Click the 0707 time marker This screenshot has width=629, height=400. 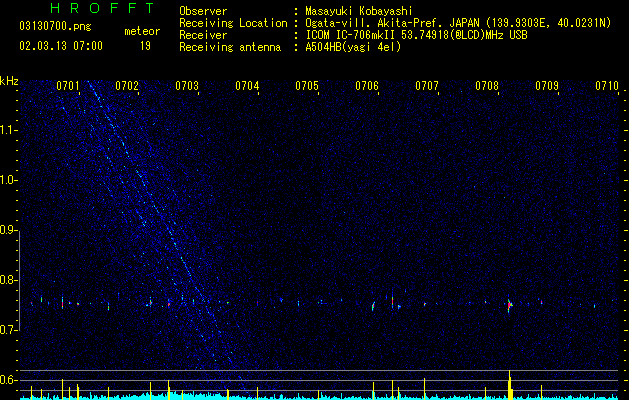click(427, 86)
